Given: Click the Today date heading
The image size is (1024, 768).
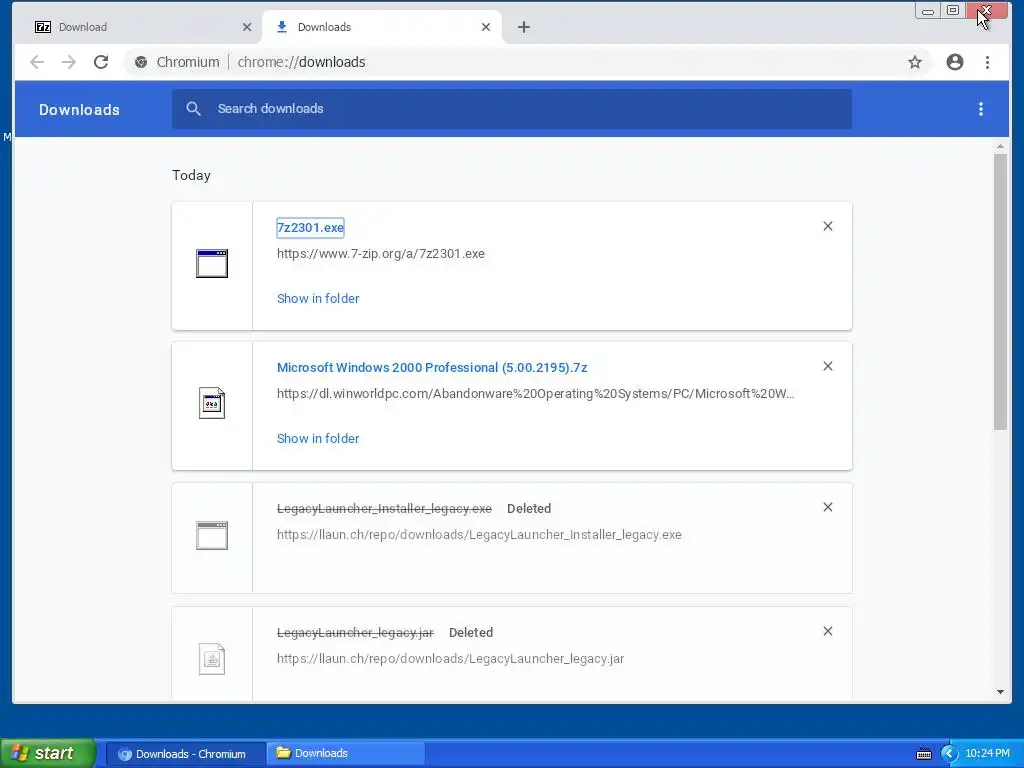Looking at the screenshot, I should [191, 175].
